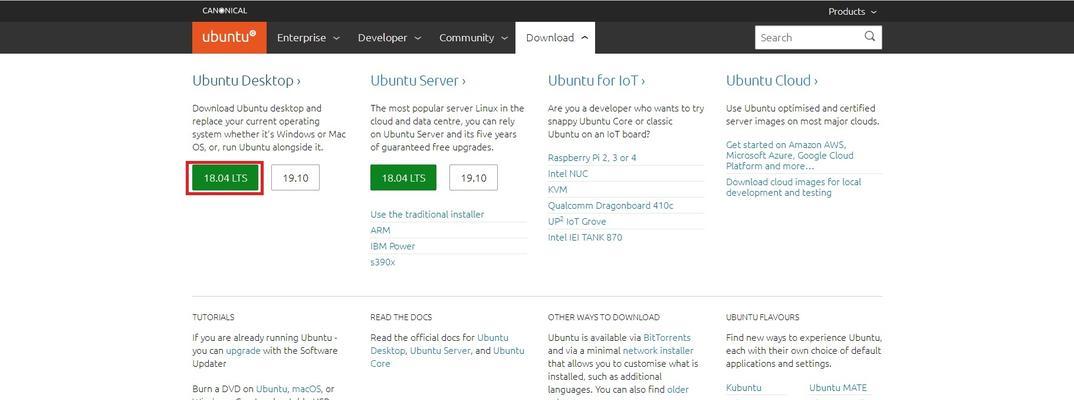Open the IBM Power link
Screen dimensions: 1074x400
pyautogui.click(x=392, y=246)
